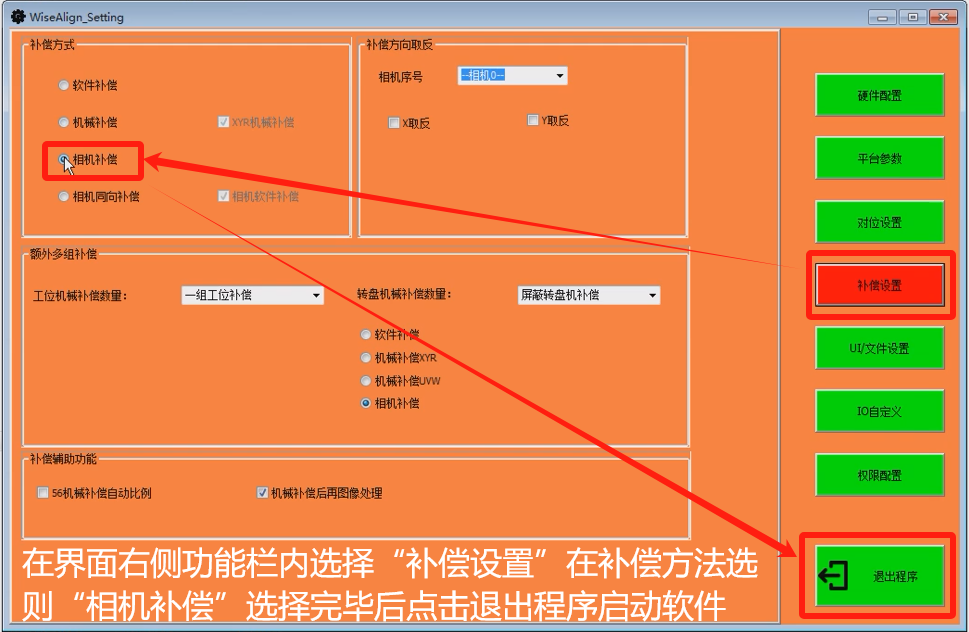Screen dimensions: 969x632
Task: Check the 56机械补偿自动比例 box
Action: tap(43, 493)
